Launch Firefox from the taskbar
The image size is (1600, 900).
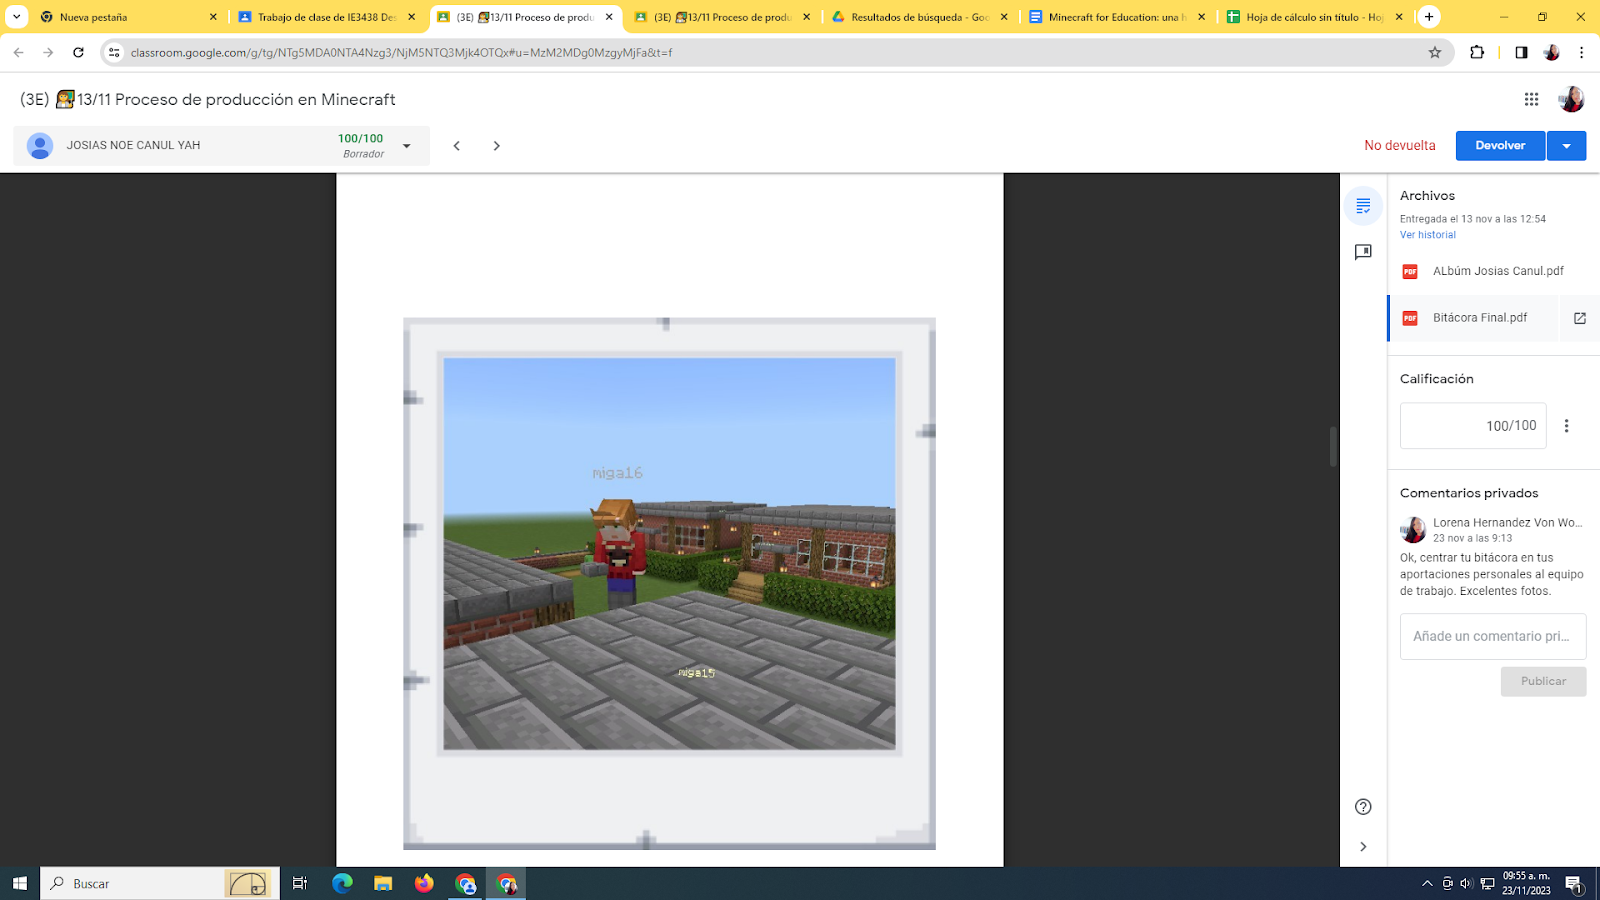(x=424, y=884)
